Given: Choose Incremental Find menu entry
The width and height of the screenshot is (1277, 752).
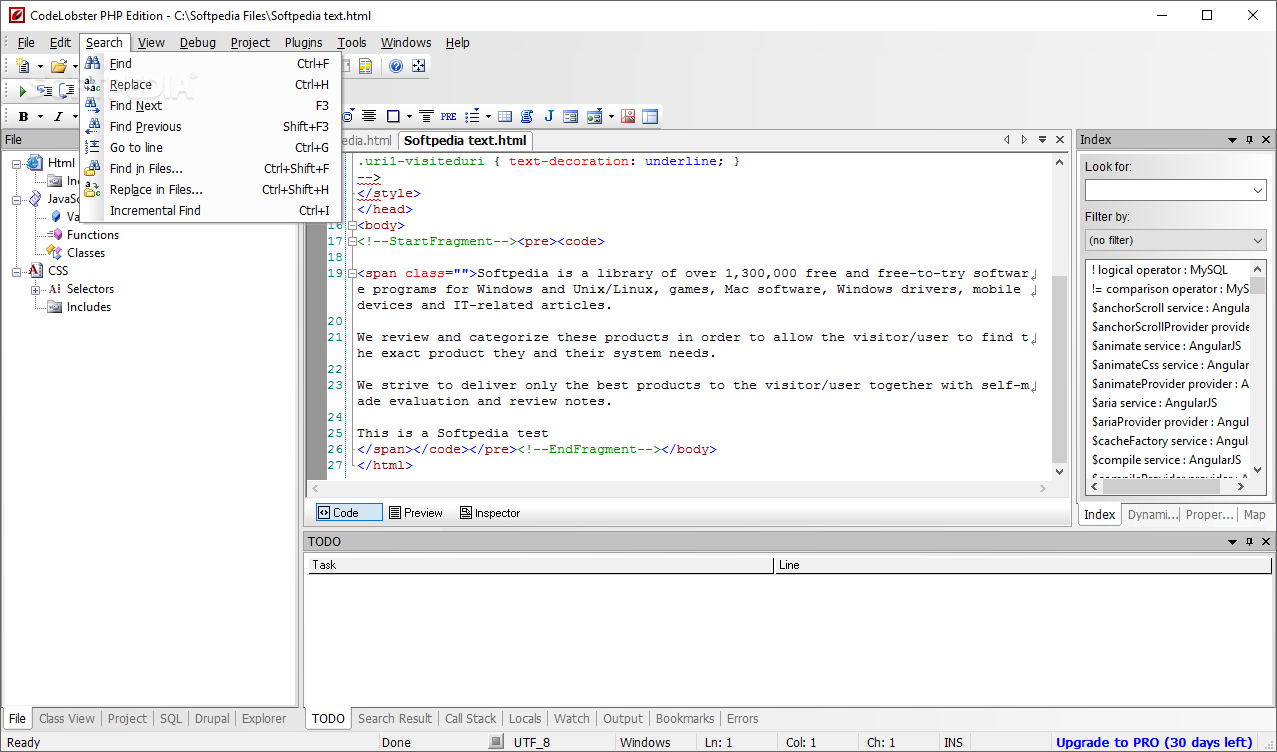Looking at the screenshot, I should 211,210.
